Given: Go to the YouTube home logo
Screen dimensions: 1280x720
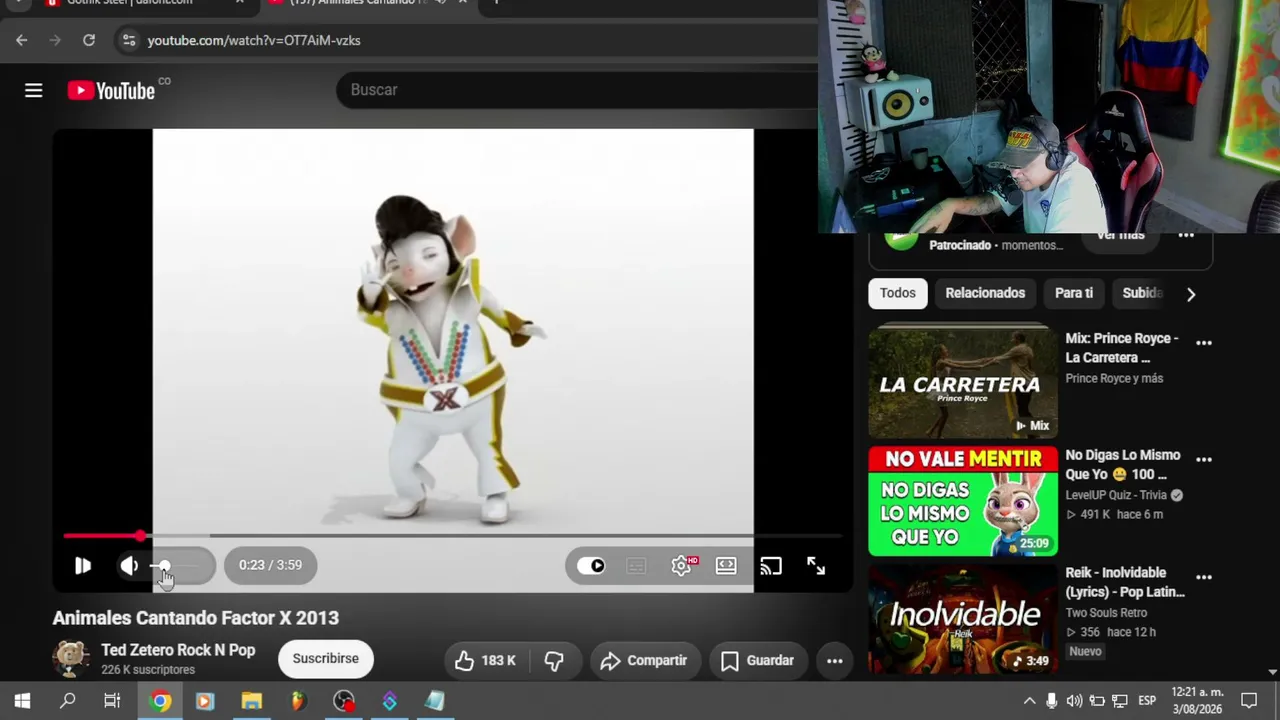Looking at the screenshot, I should tap(111, 91).
